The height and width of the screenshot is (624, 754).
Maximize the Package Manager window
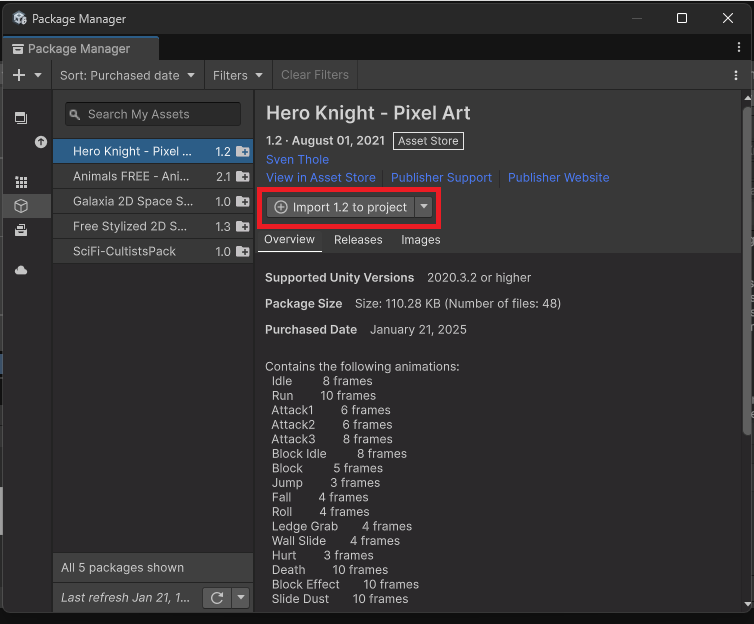[681, 18]
